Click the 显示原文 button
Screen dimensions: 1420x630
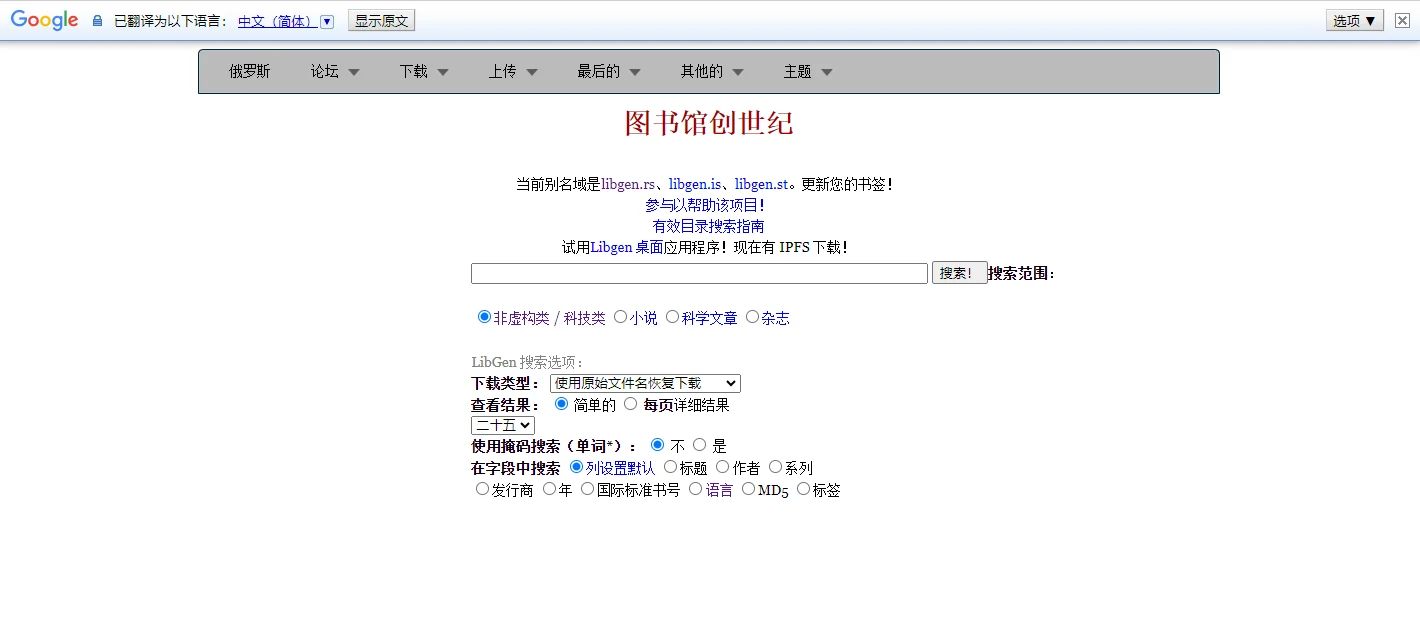tap(381, 21)
